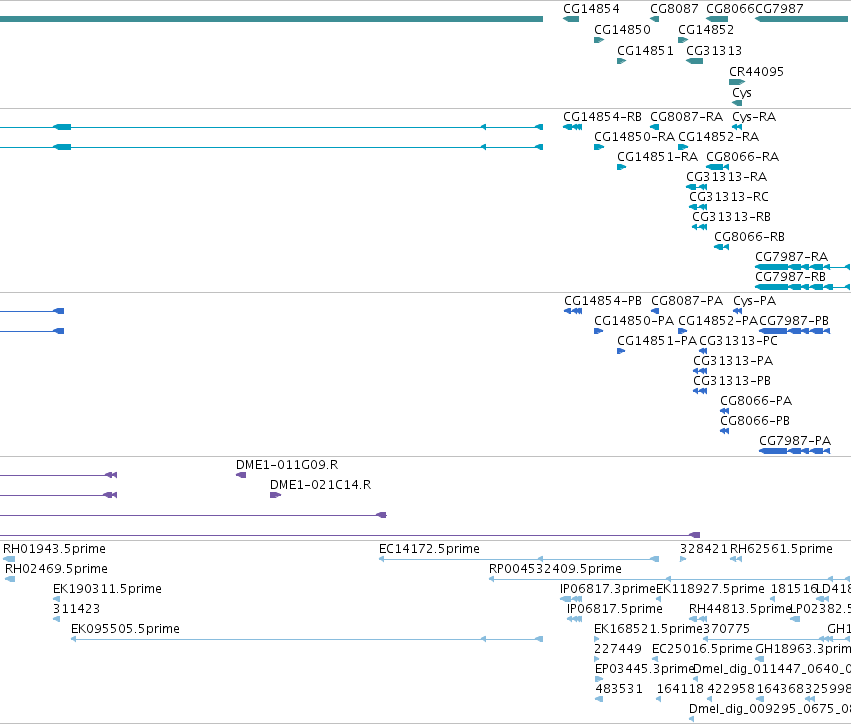This screenshot has height=724, width=851.
Task: Click EST RH62561.5prime
Action: click(781, 549)
